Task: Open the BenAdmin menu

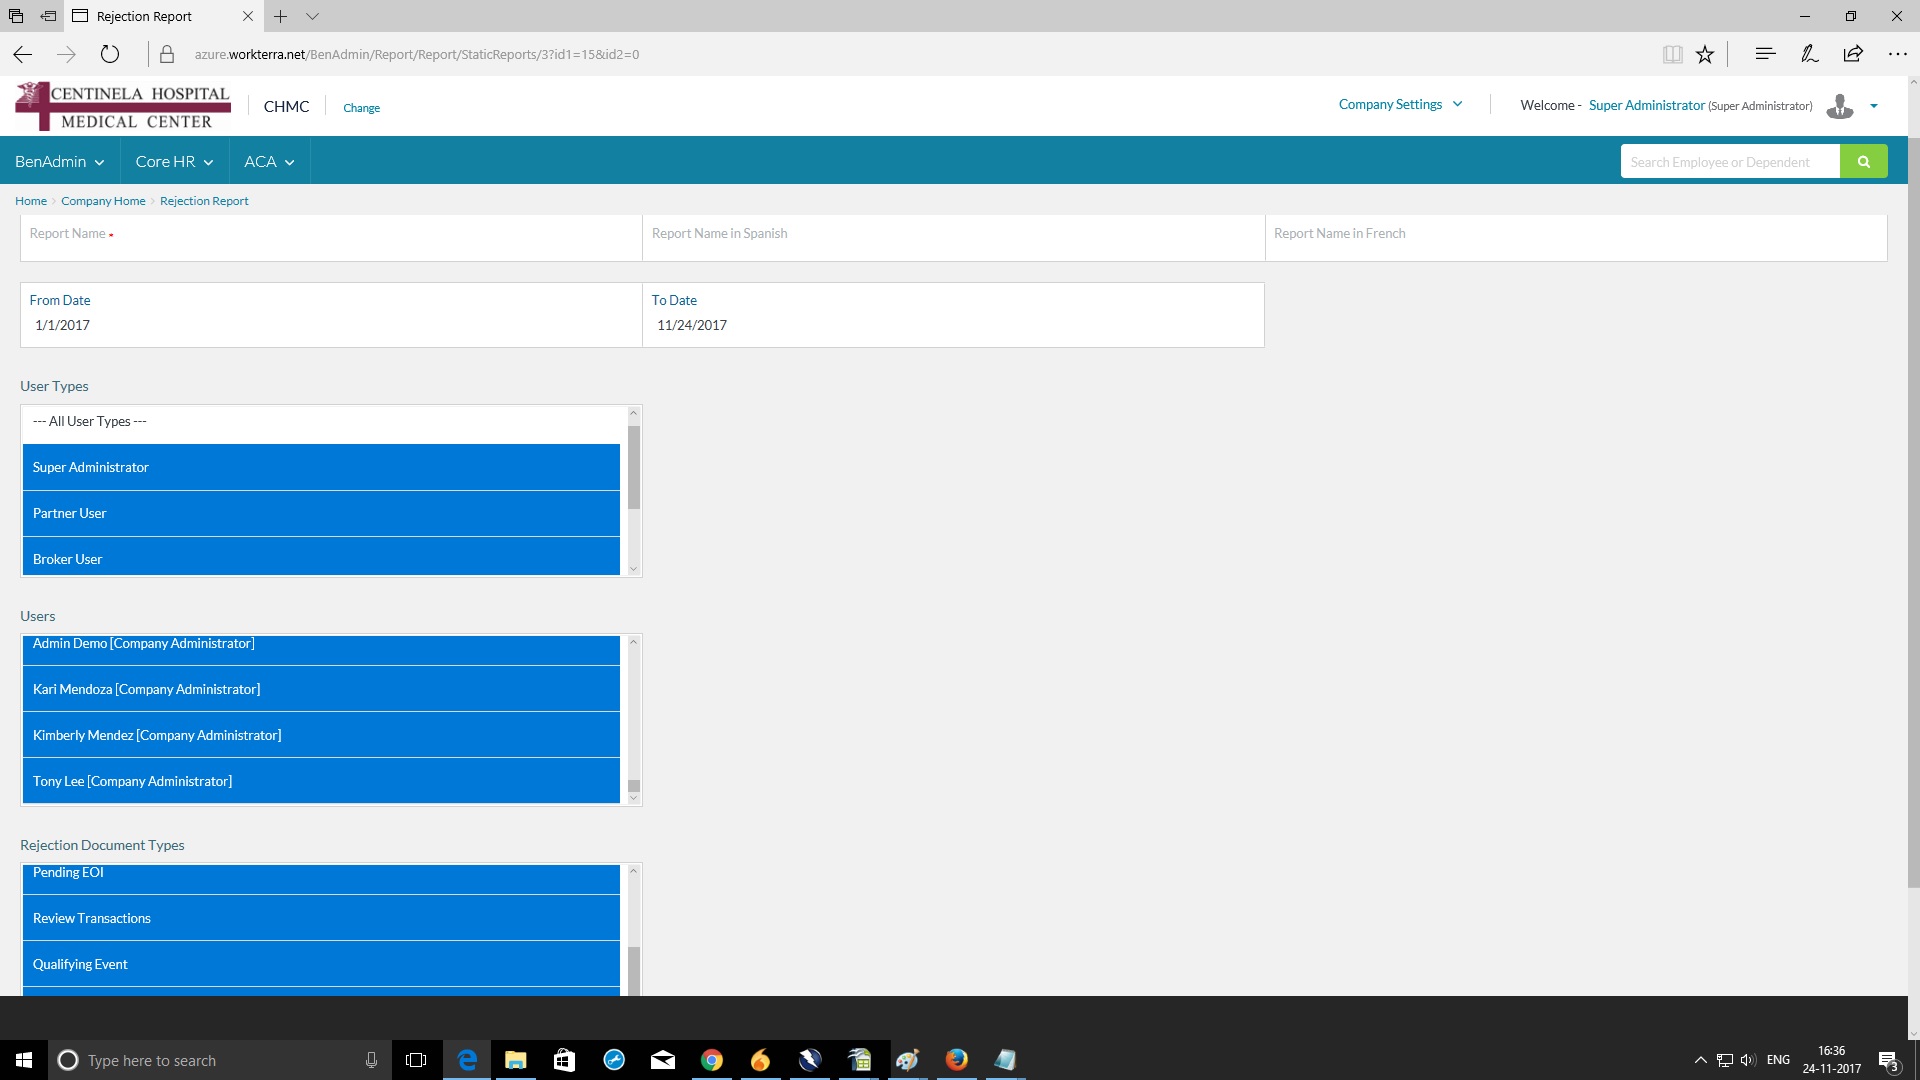Action: click(59, 161)
